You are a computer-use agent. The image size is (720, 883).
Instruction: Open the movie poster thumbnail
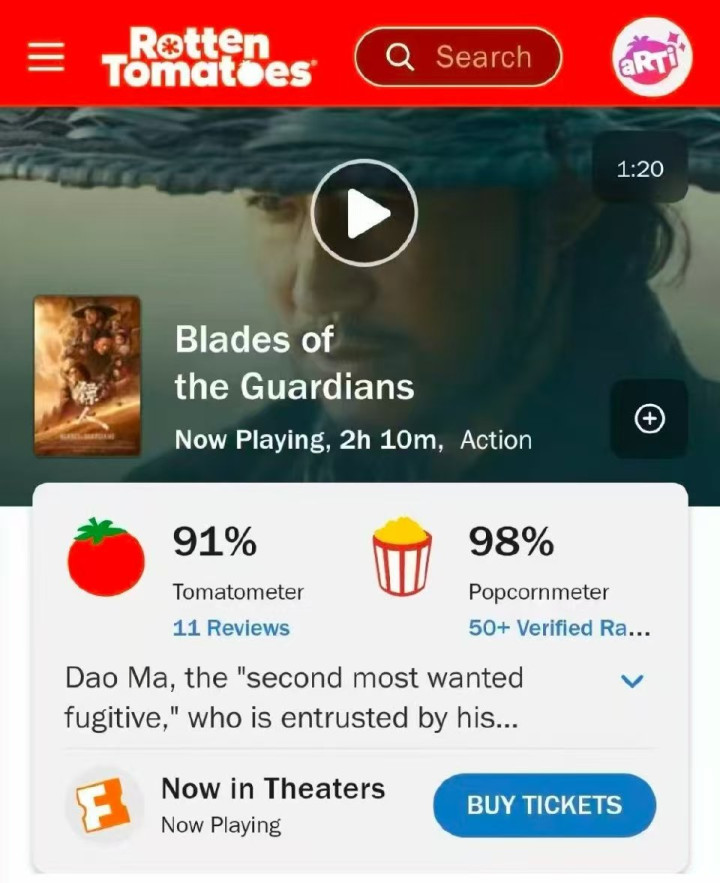[87, 376]
